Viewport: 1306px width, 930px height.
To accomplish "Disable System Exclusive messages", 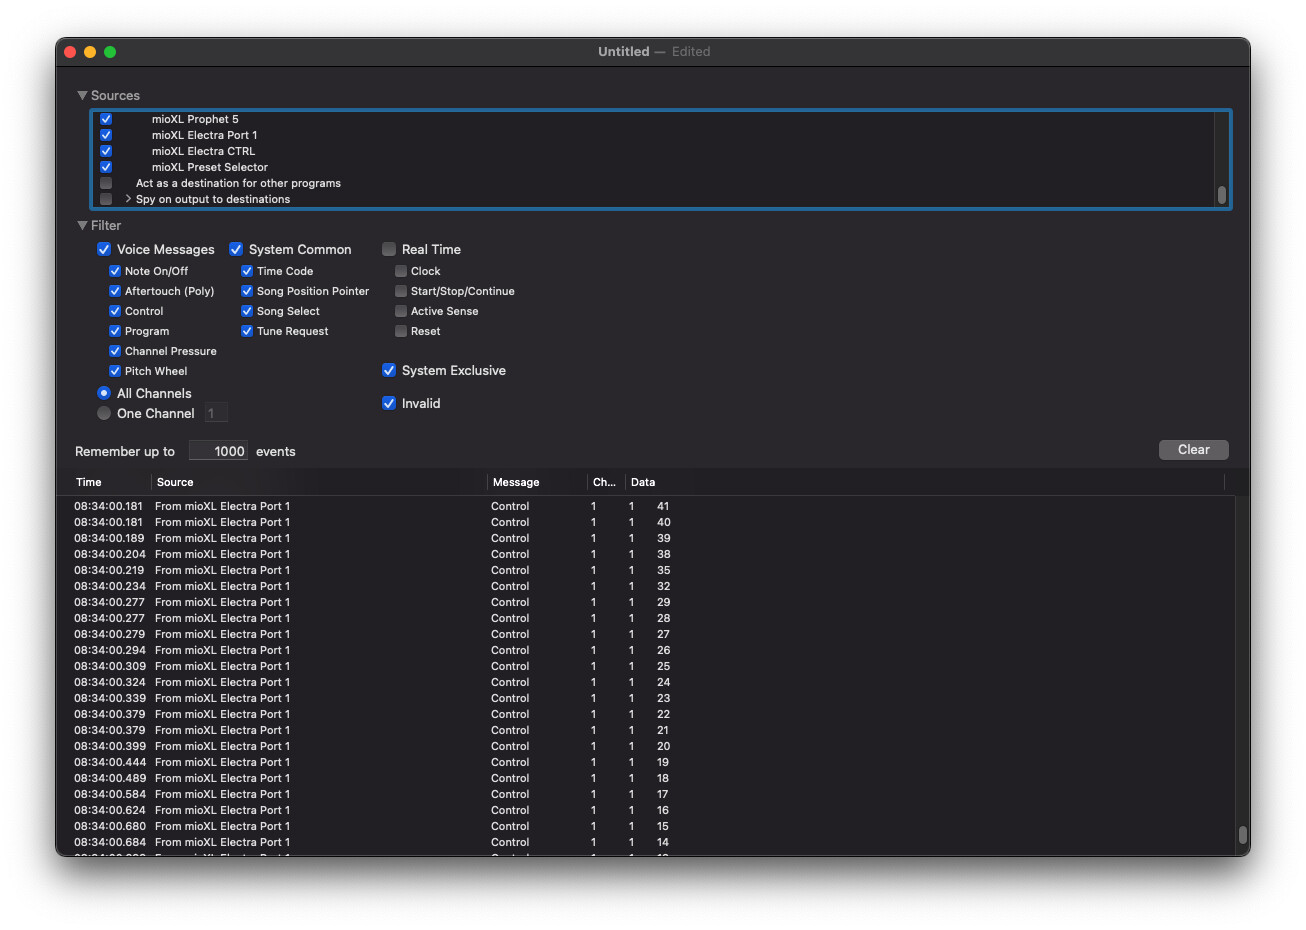I will (x=389, y=370).
